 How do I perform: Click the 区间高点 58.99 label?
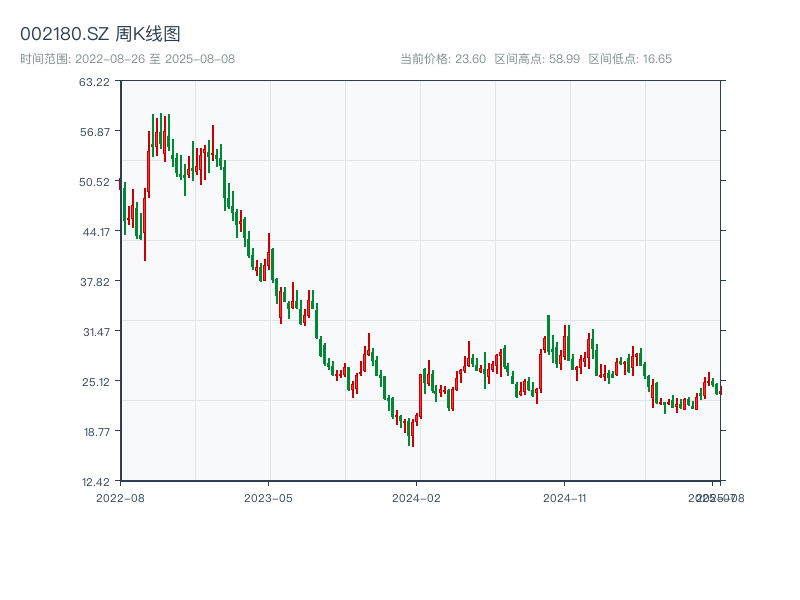click(x=537, y=59)
